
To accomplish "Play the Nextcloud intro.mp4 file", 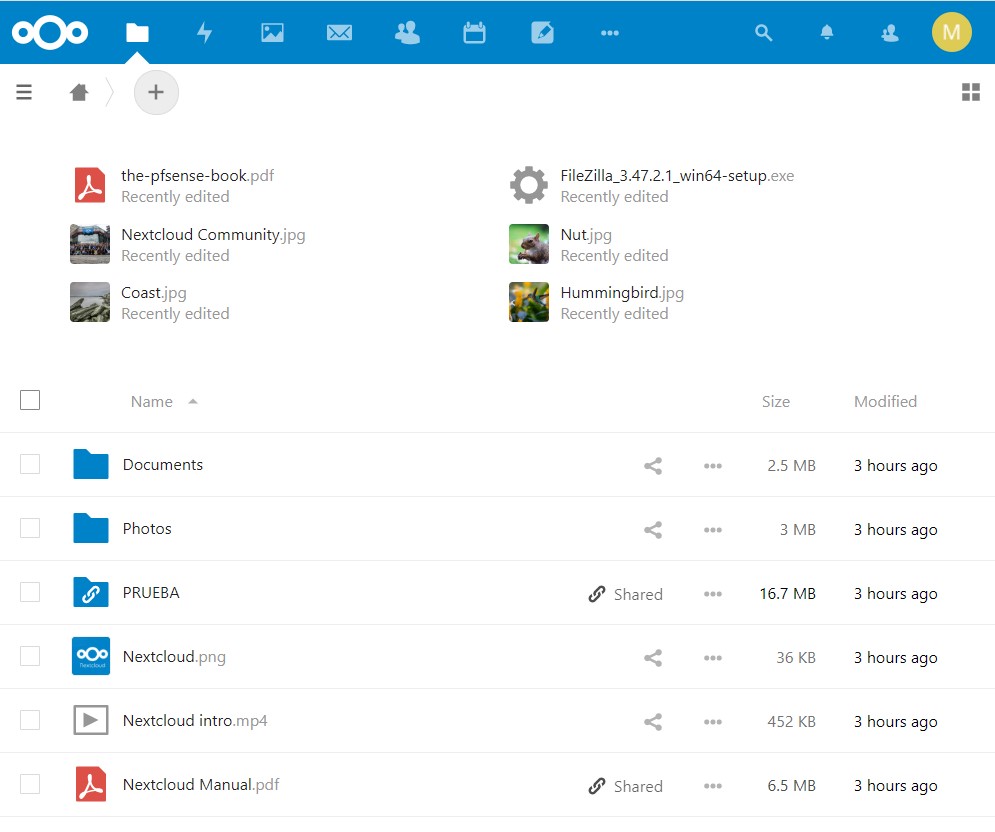I will coord(195,722).
